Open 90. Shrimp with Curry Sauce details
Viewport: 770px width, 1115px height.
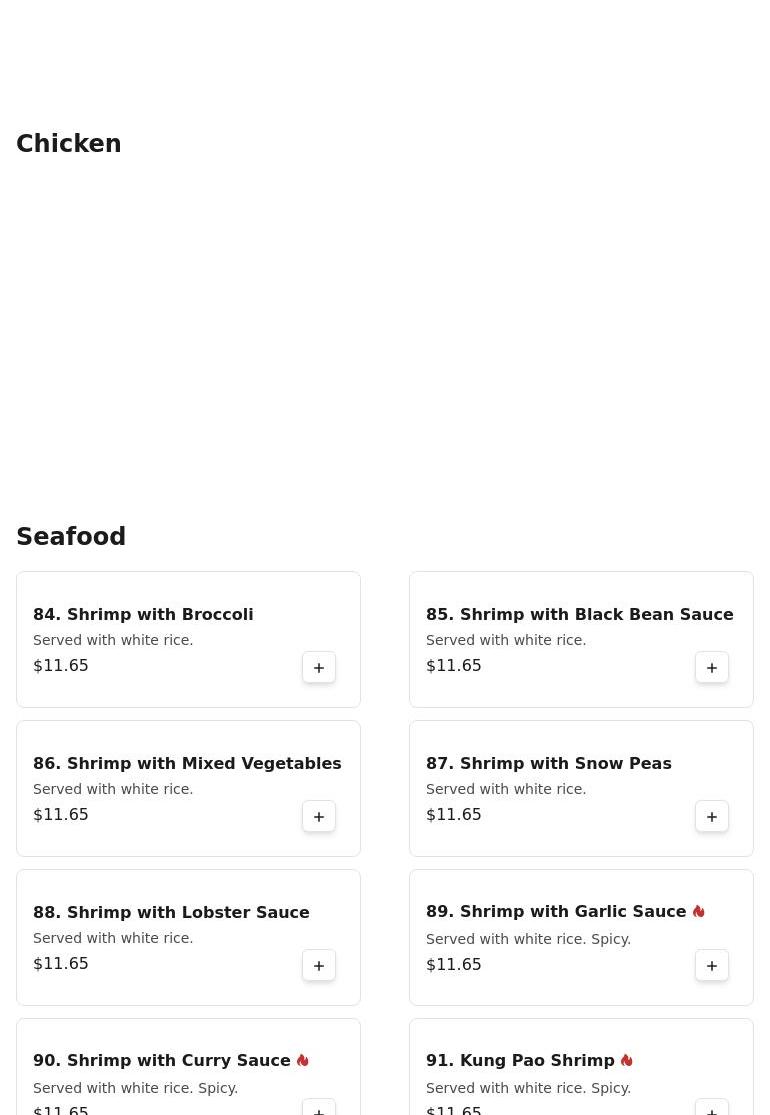[162, 1061]
